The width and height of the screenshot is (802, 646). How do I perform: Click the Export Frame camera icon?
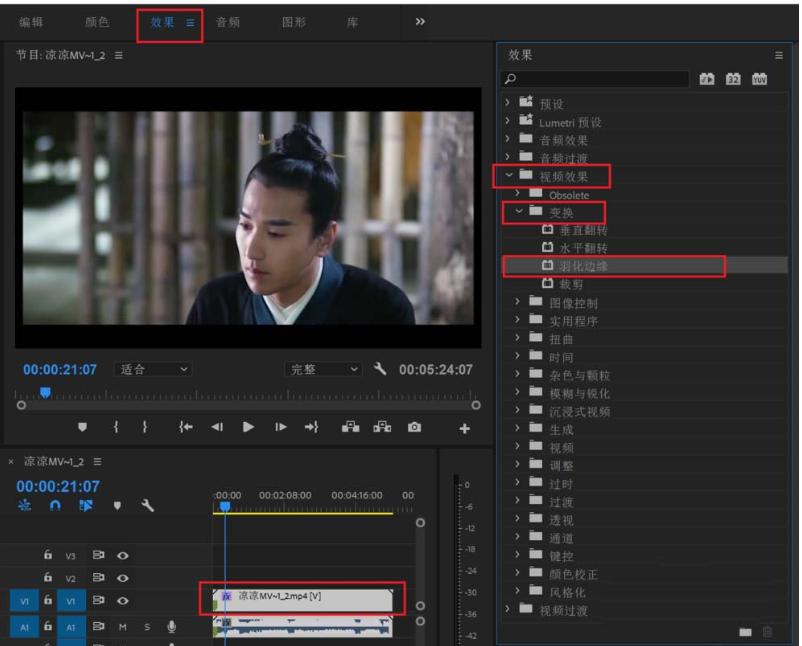tap(414, 427)
